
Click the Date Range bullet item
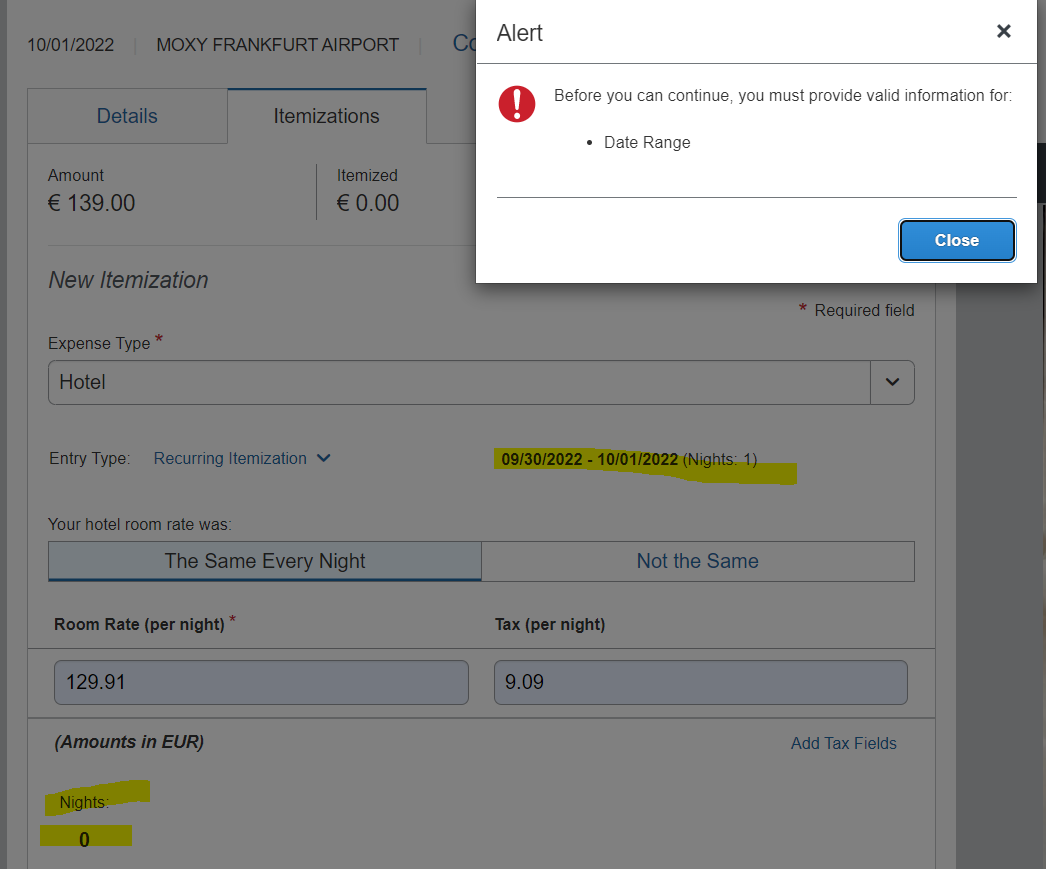point(646,142)
